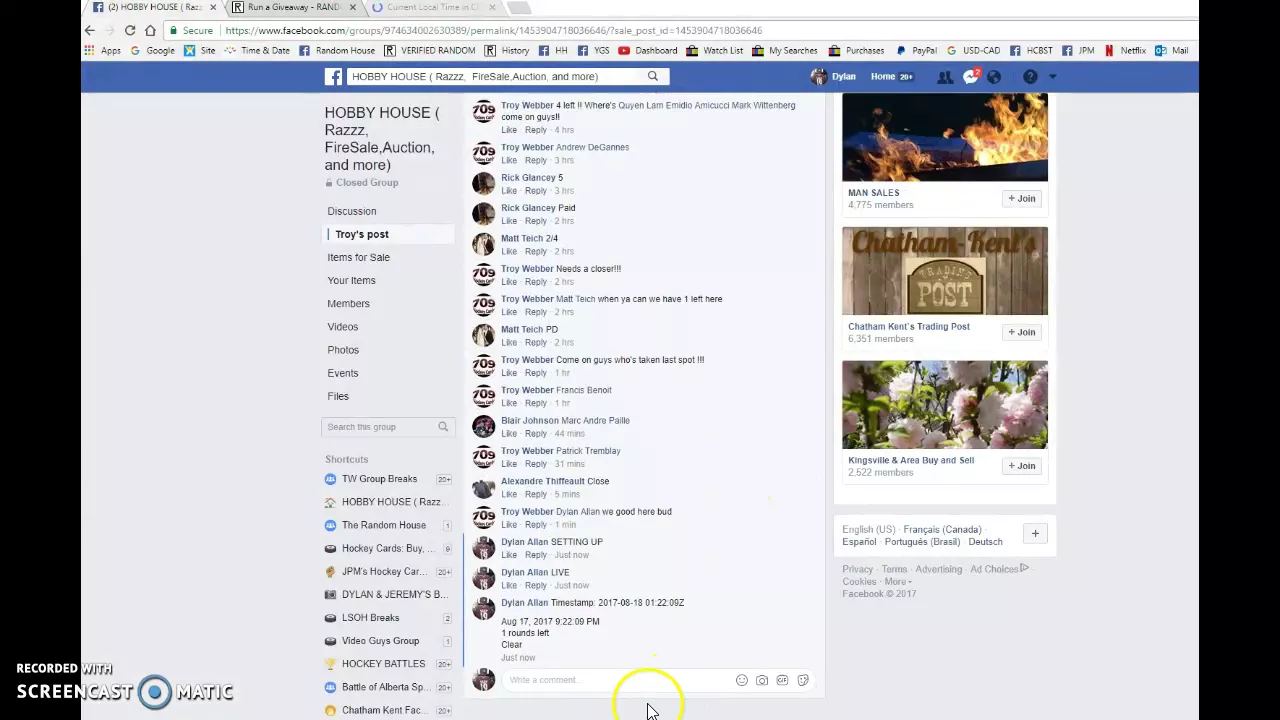1280x720 pixels.
Task: Go back using browser back arrow
Action: pyautogui.click(x=90, y=30)
